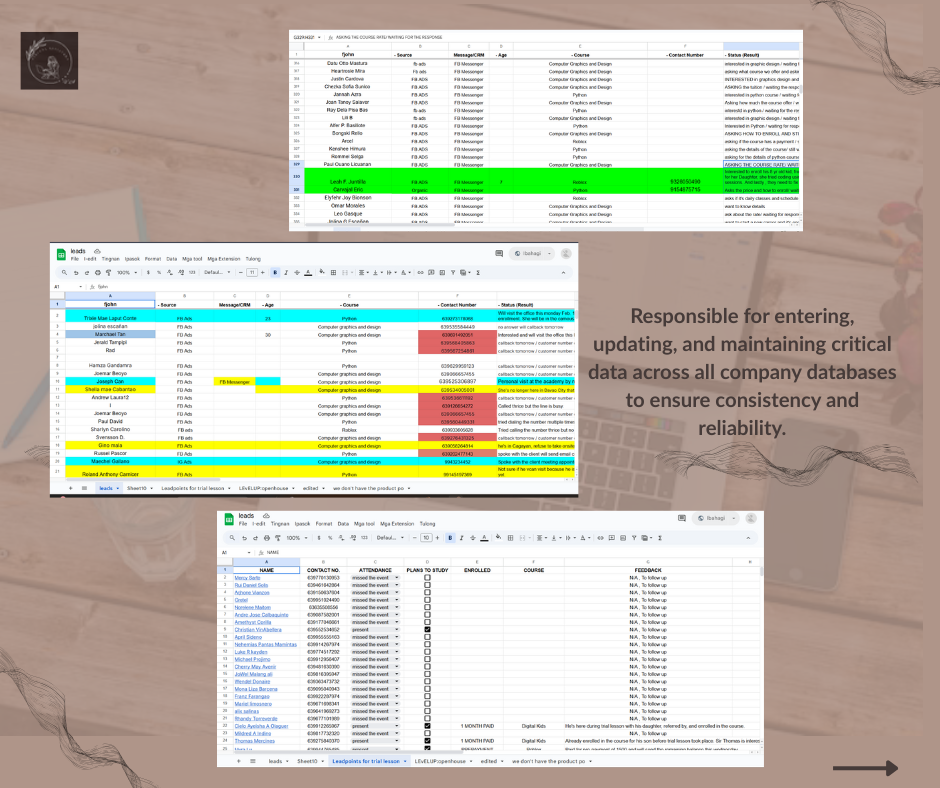Click account avatar in bottom spreadsheet

pyautogui.click(x=751, y=518)
